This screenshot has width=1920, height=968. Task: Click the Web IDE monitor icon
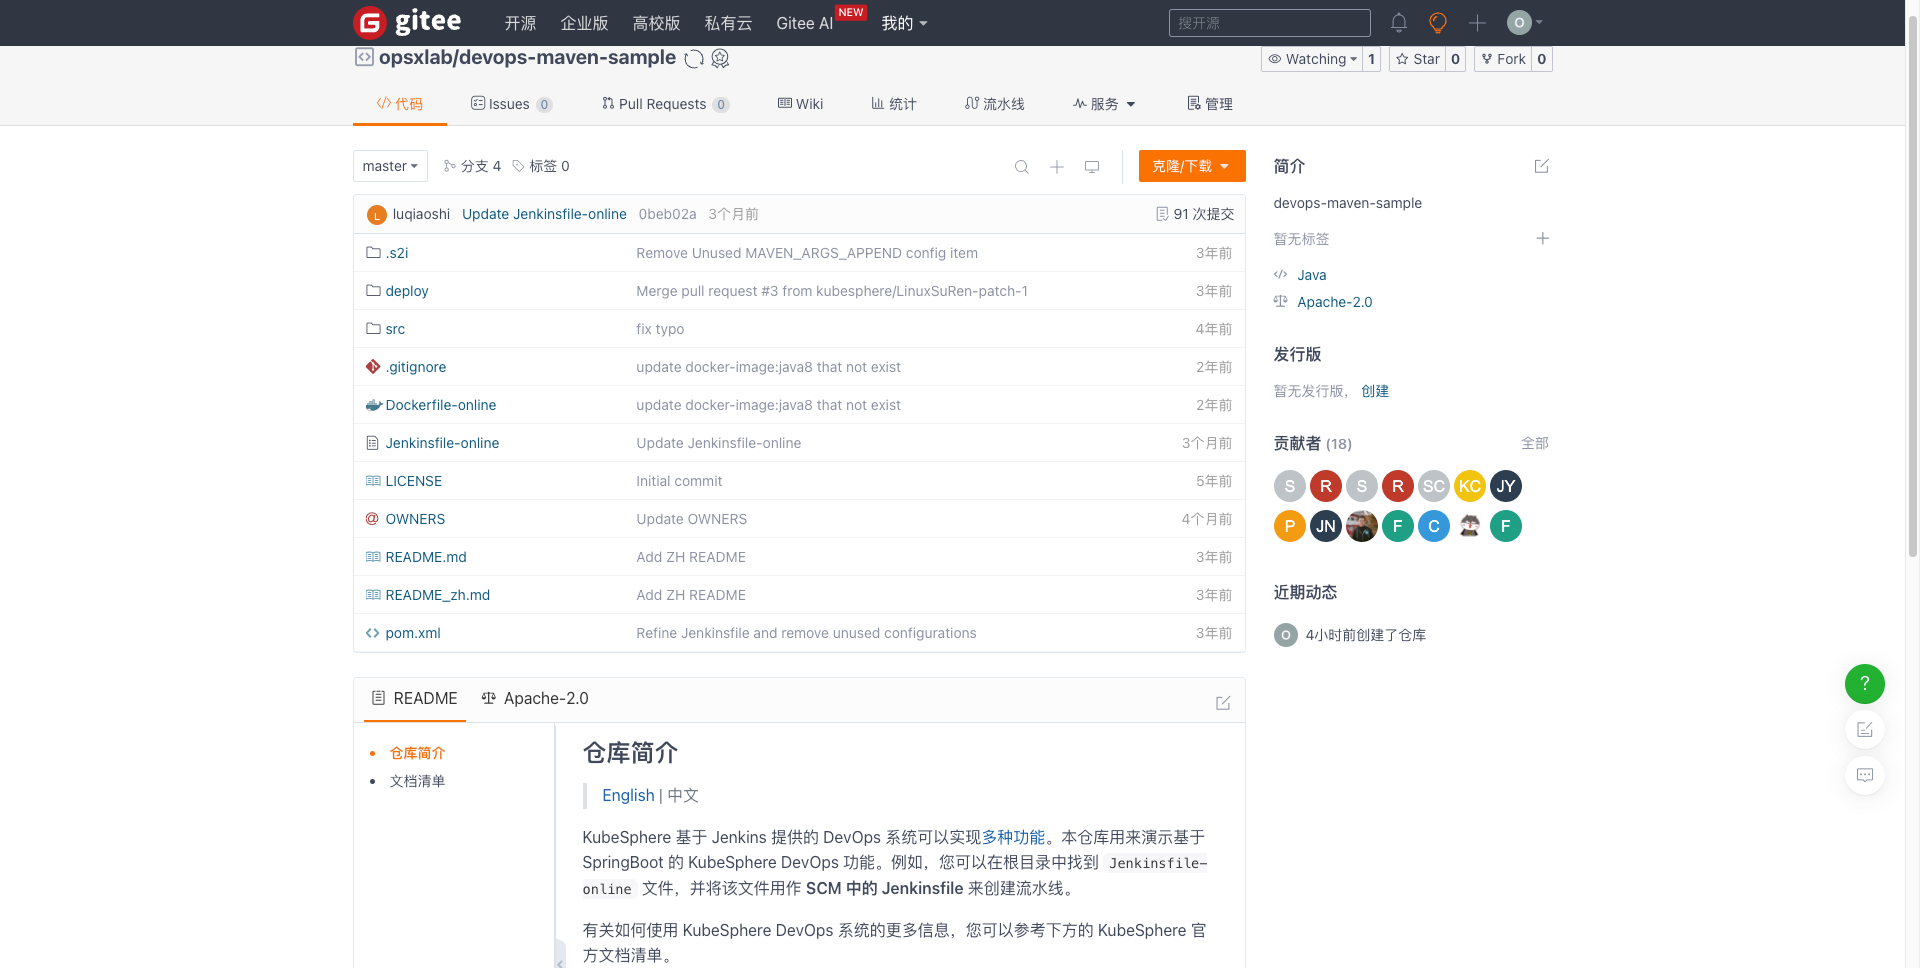(1092, 167)
